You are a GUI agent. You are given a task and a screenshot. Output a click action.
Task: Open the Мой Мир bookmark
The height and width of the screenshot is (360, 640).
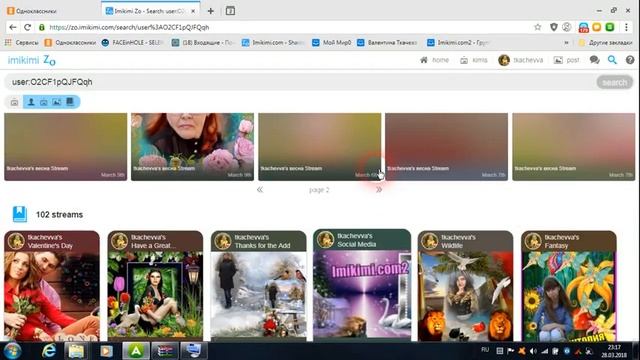pos(331,42)
